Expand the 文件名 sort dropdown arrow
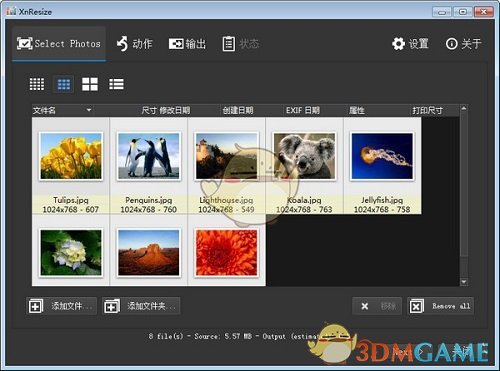The width and height of the screenshot is (500, 371). 89,110
